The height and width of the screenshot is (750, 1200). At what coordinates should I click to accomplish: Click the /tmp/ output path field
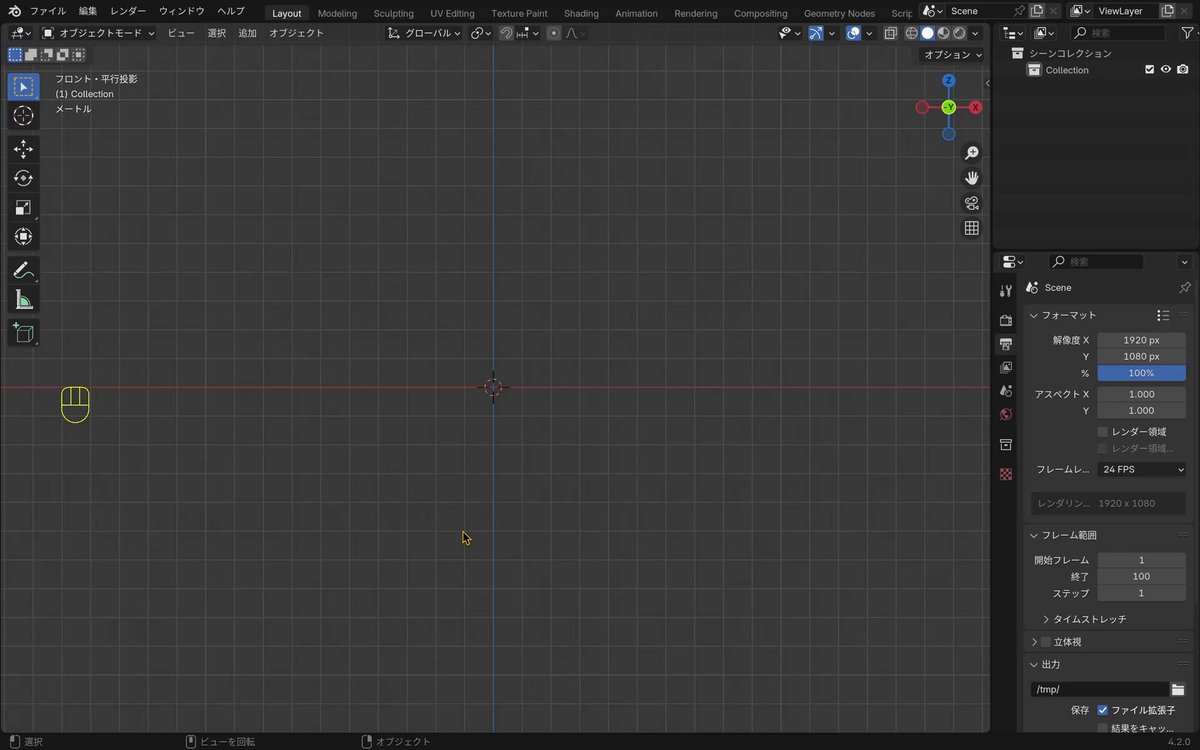(1099, 689)
